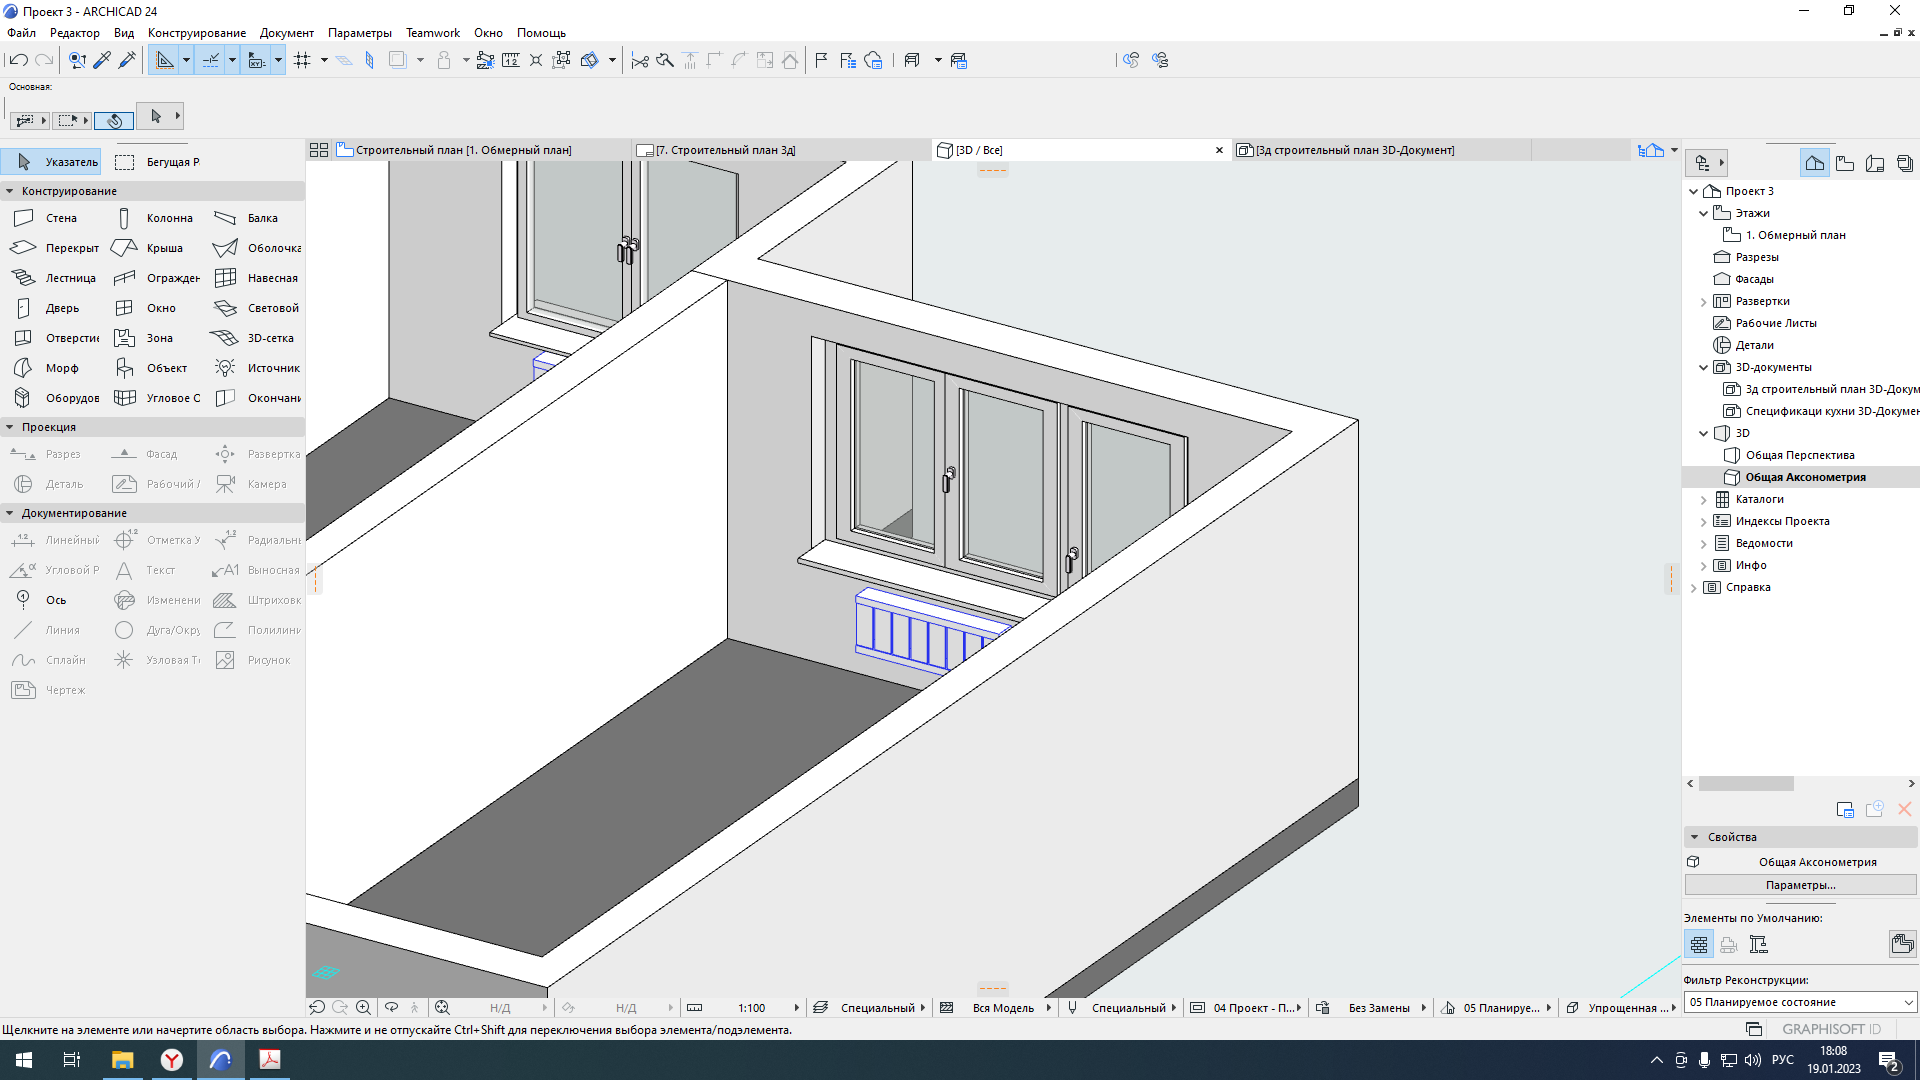Image resolution: width=1920 pixels, height=1080 pixels.
Task: Open the Конструирование menu
Action: [x=196, y=32]
